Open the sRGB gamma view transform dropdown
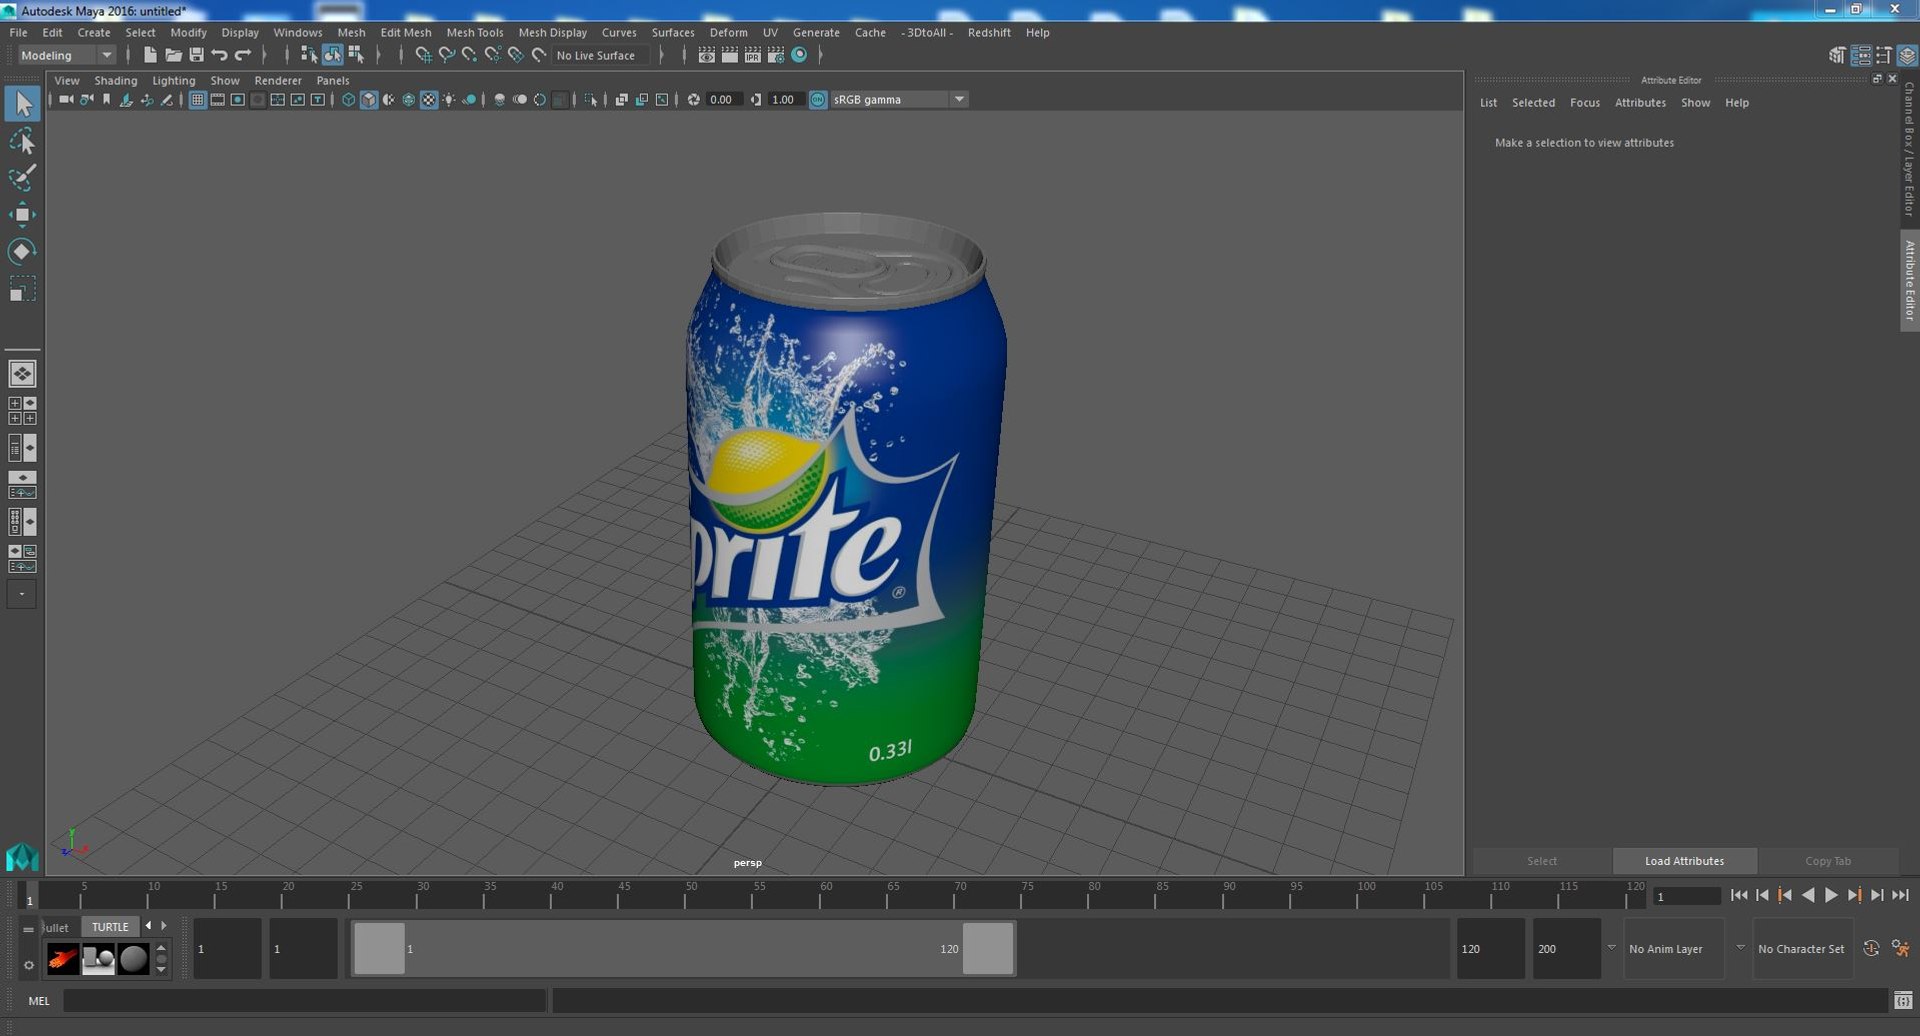The image size is (1920, 1036). pyautogui.click(x=899, y=99)
